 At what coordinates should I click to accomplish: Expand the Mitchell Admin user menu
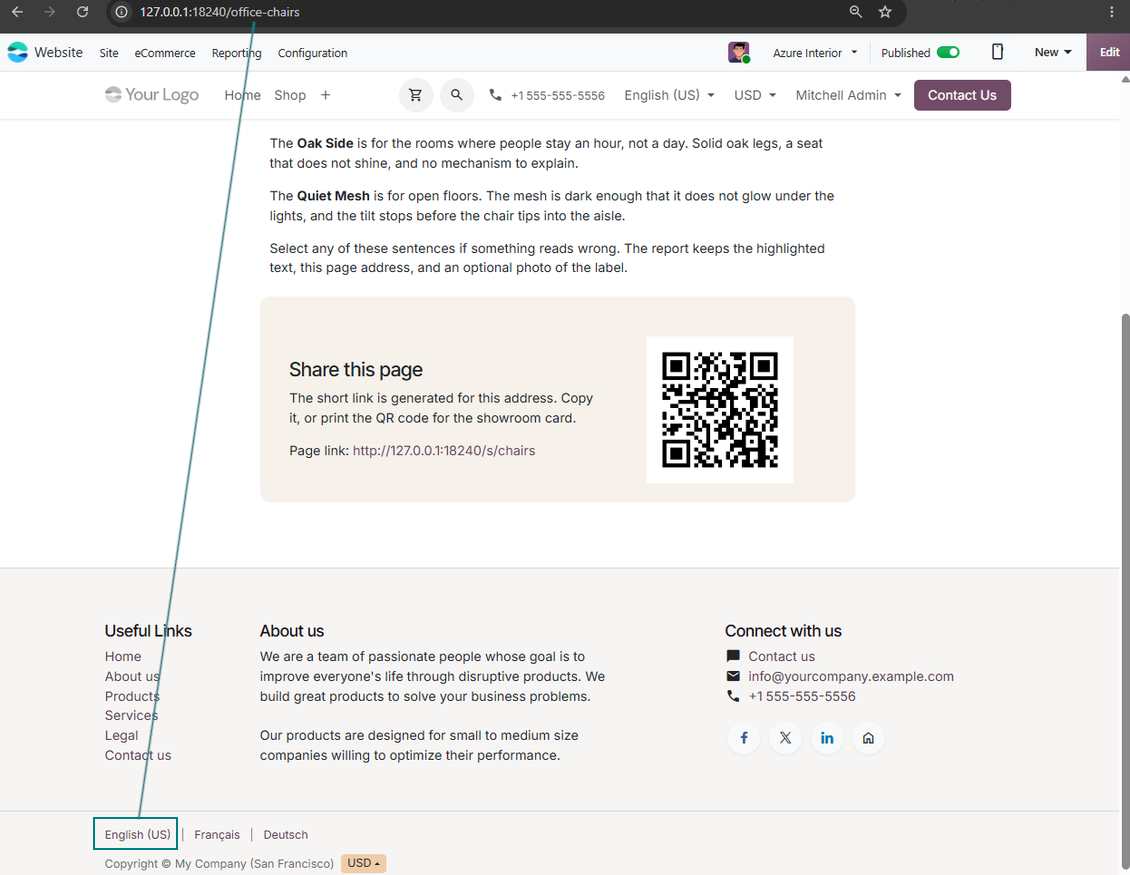(848, 95)
